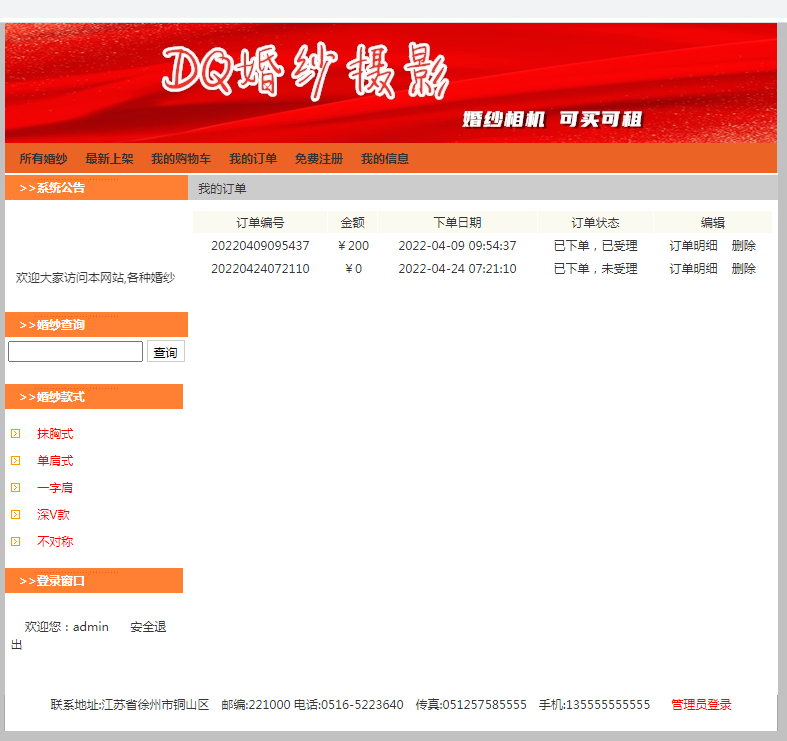Image resolution: width=787 pixels, height=741 pixels.
Task: Focus the wedding dress search input field
Action: coord(76,352)
